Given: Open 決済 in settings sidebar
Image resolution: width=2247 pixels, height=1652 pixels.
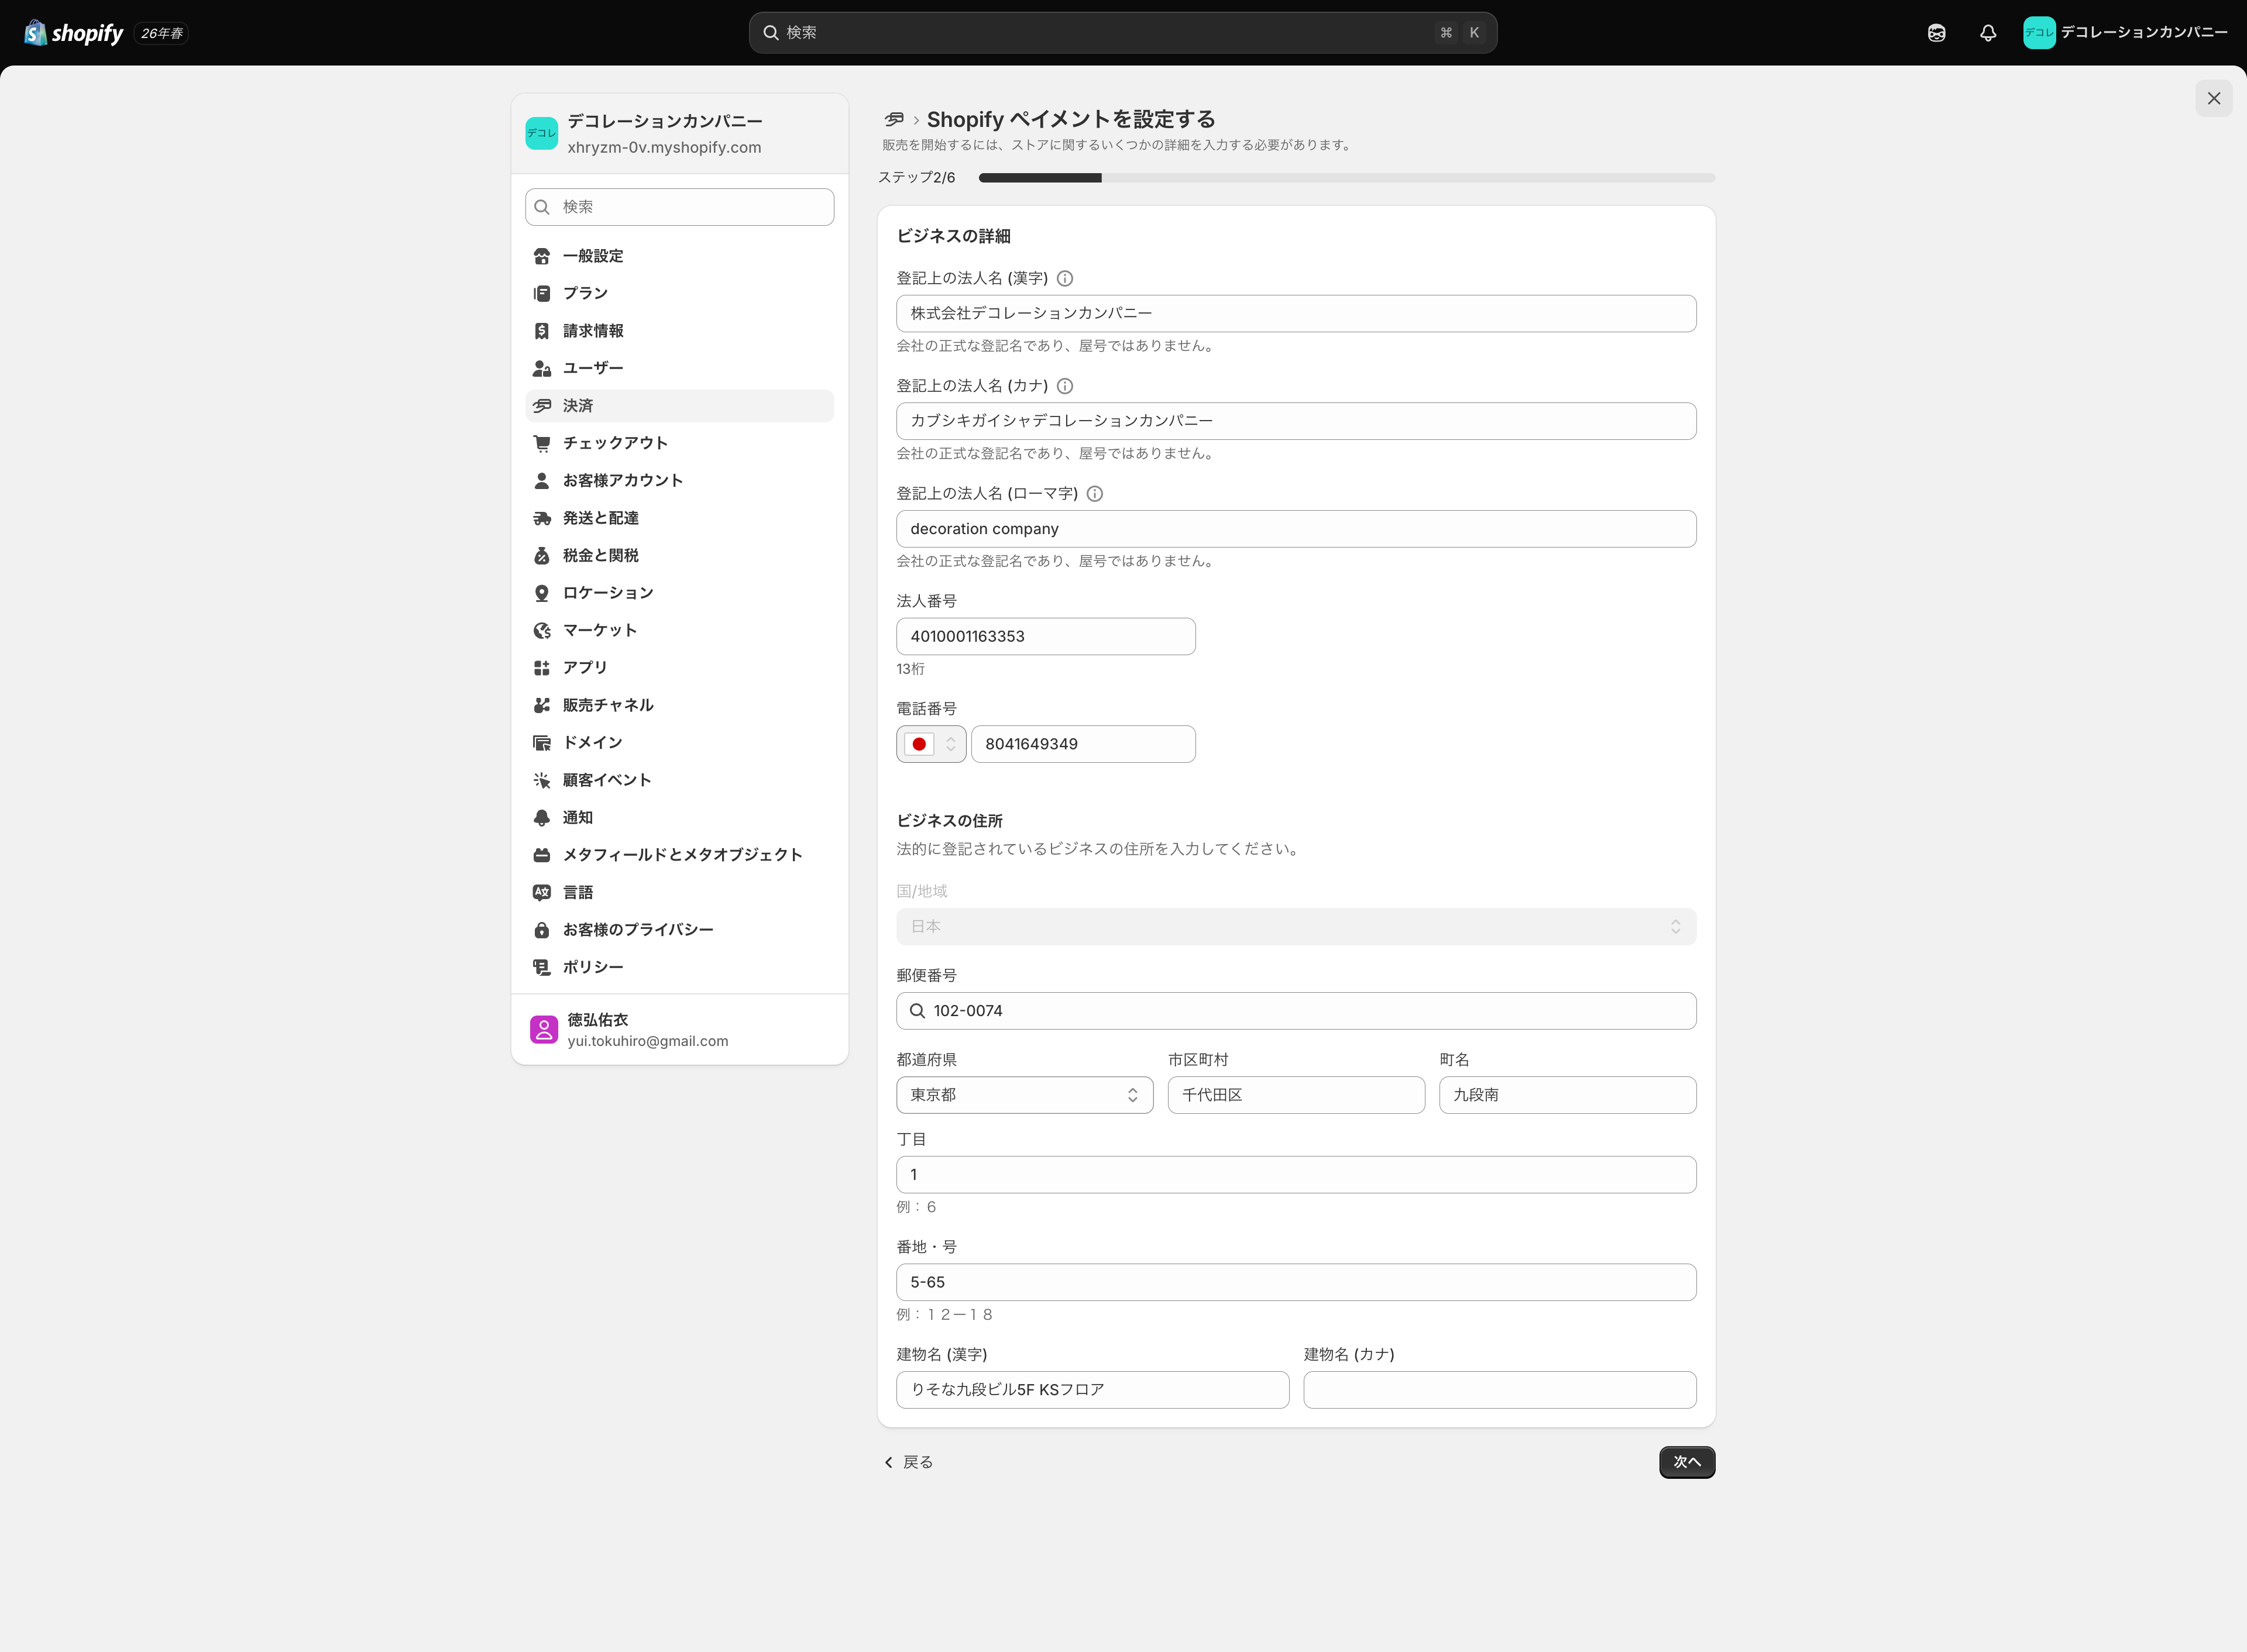Looking at the screenshot, I should (680, 406).
